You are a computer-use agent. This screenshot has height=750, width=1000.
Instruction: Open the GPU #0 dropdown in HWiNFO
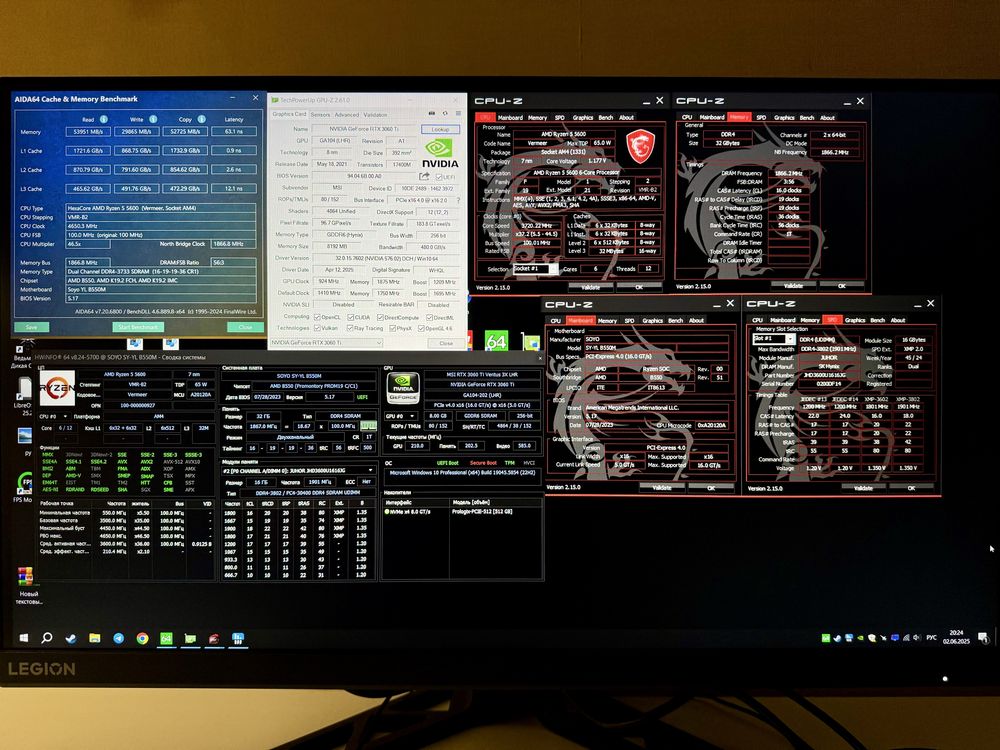(401, 416)
